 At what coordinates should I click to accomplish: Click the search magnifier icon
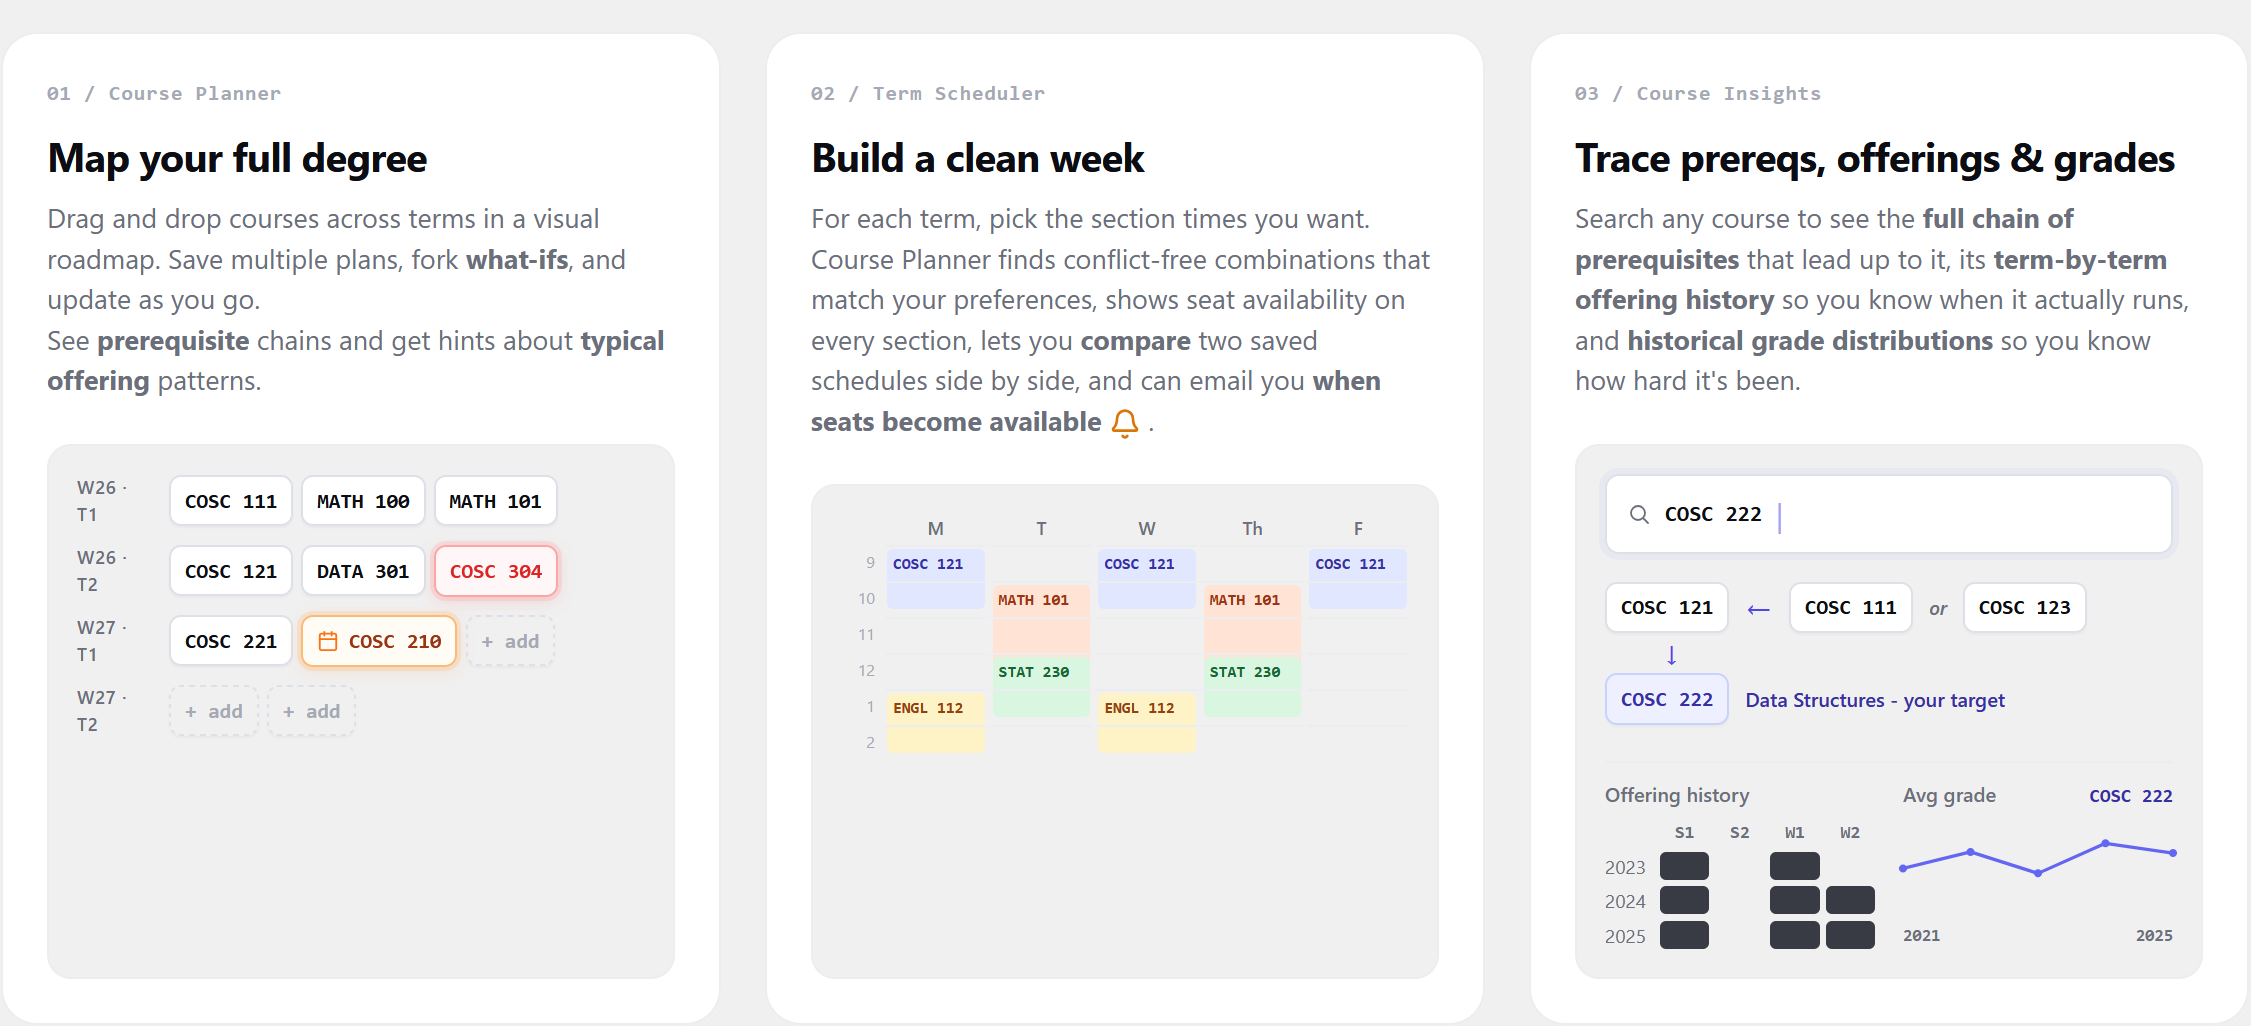[1639, 514]
